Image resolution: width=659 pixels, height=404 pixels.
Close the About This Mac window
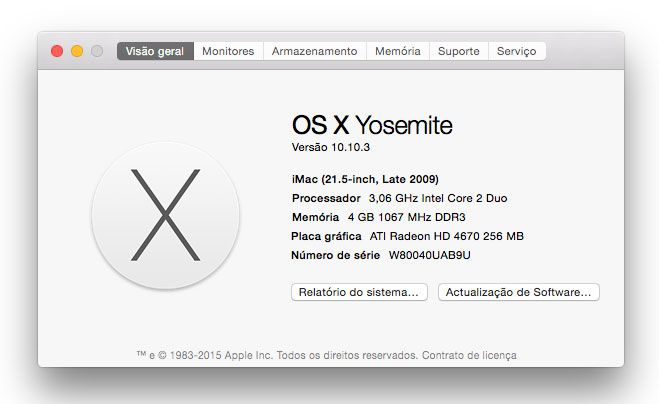57,51
